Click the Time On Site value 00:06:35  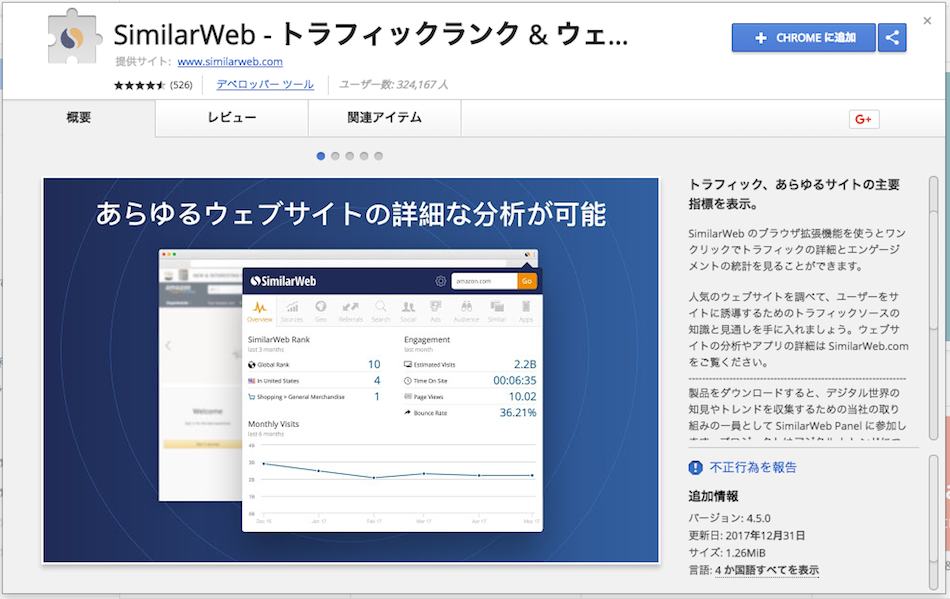(514, 381)
